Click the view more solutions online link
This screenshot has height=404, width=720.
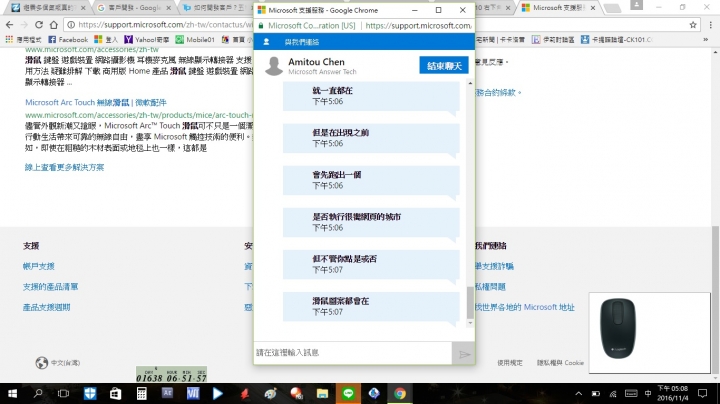coord(64,167)
